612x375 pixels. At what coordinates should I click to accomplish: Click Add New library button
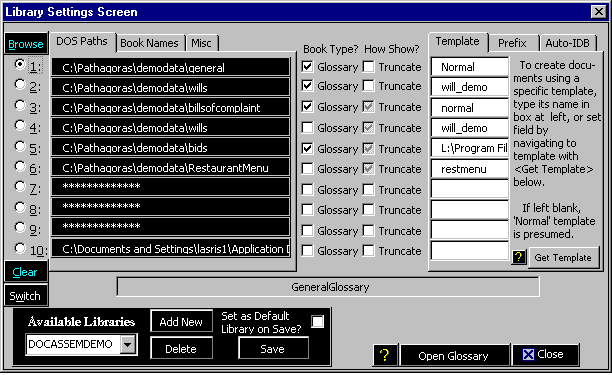click(181, 322)
